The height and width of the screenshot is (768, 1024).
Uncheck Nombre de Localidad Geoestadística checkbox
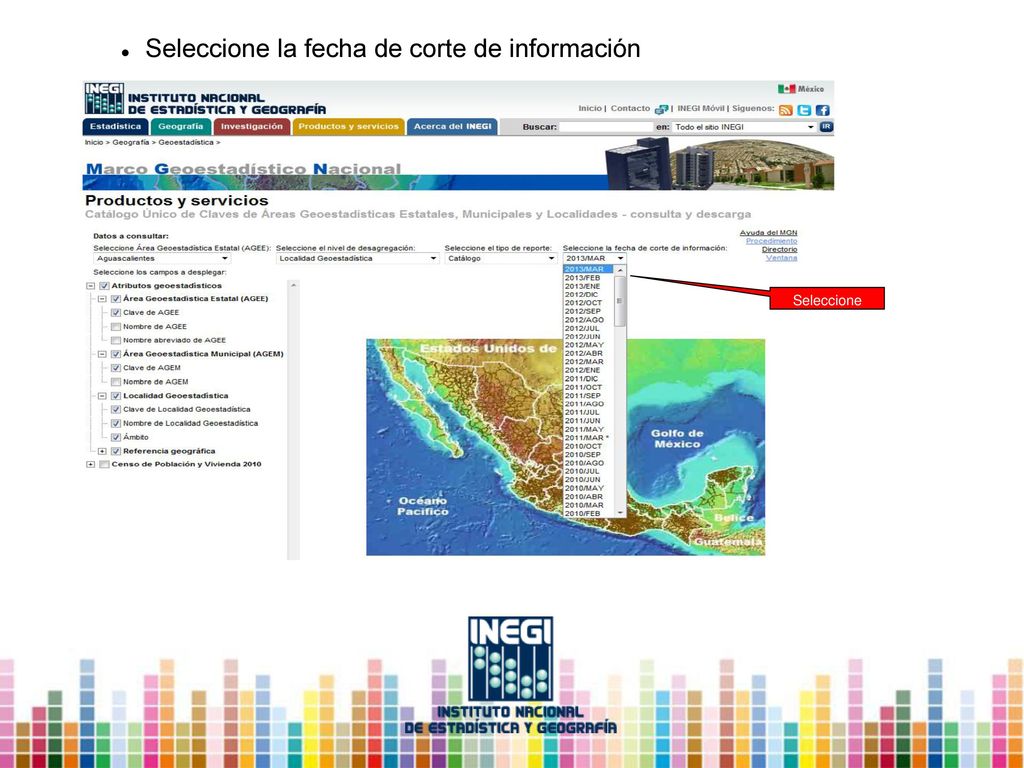point(116,423)
